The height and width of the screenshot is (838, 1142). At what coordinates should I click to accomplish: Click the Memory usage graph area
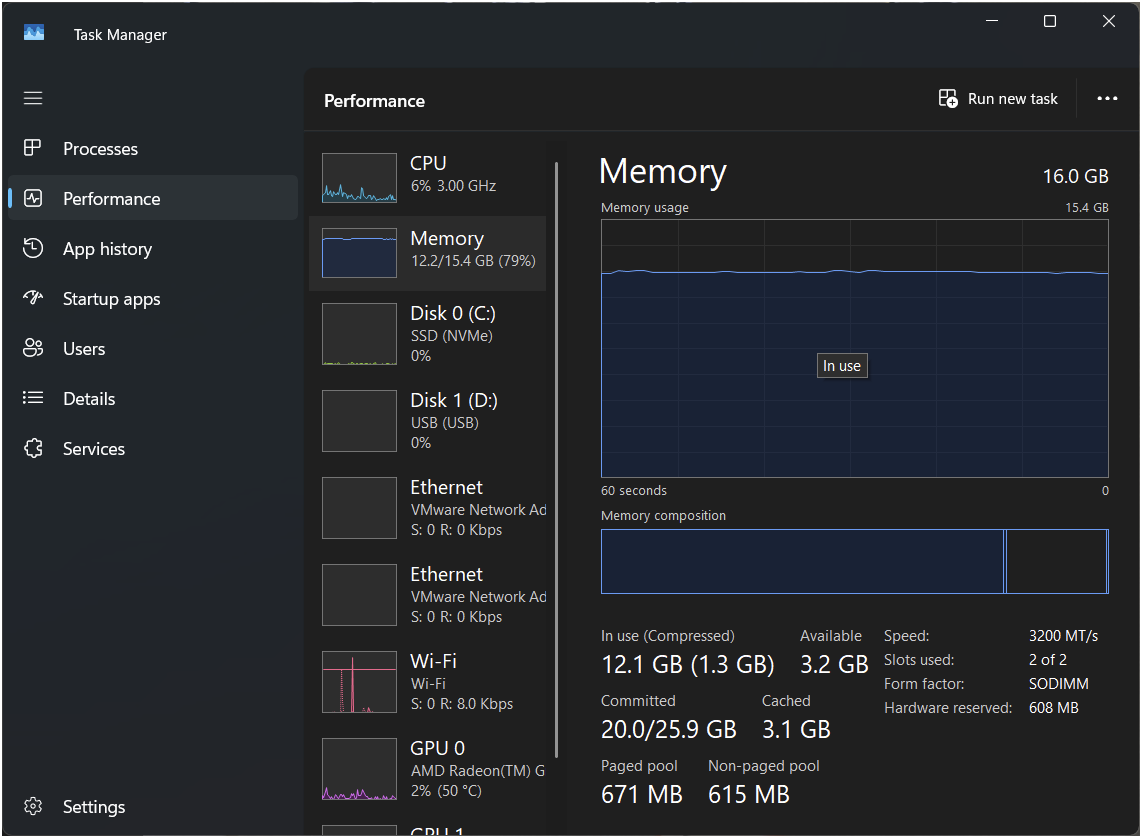pos(854,349)
